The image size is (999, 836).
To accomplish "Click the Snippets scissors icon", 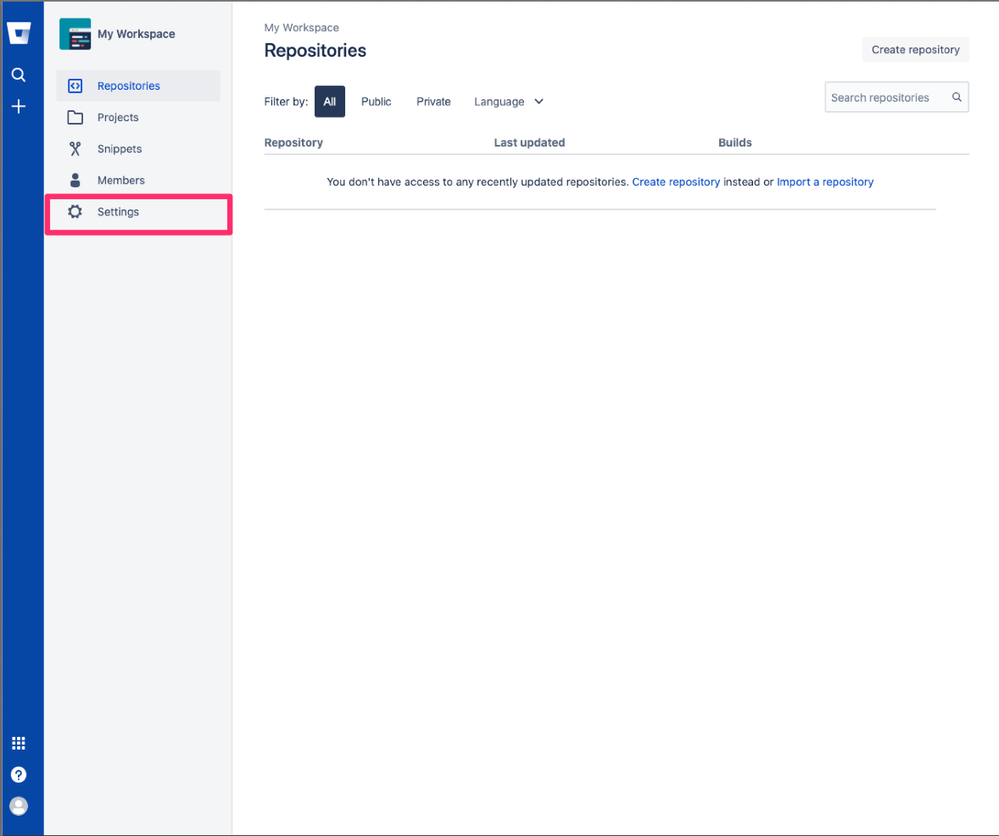I will point(75,148).
